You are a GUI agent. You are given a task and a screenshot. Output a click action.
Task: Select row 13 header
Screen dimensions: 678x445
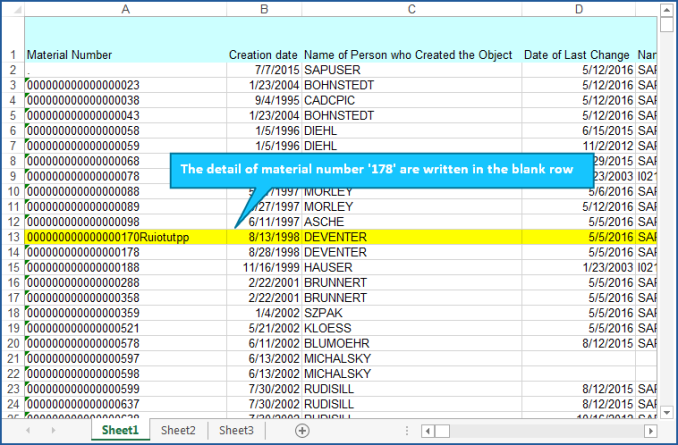[13, 237]
